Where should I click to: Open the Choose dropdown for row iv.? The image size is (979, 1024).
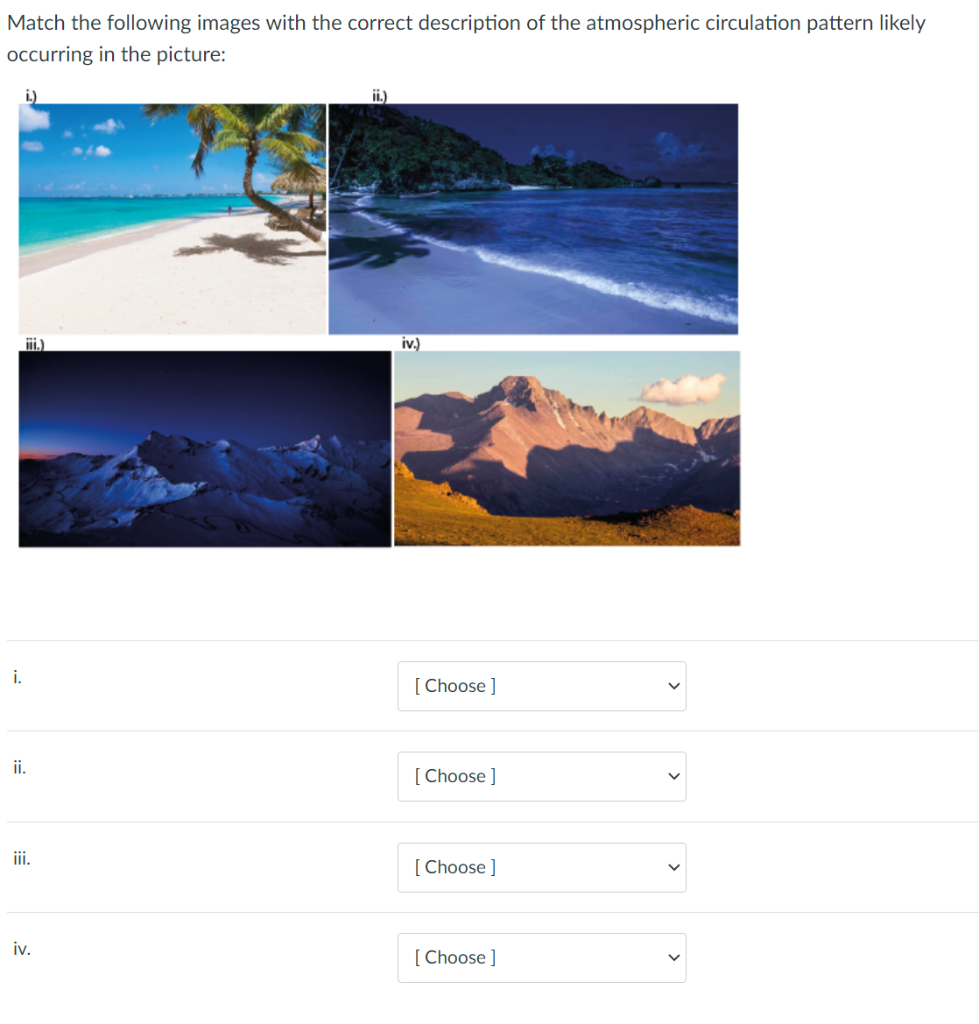pos(541,957)
